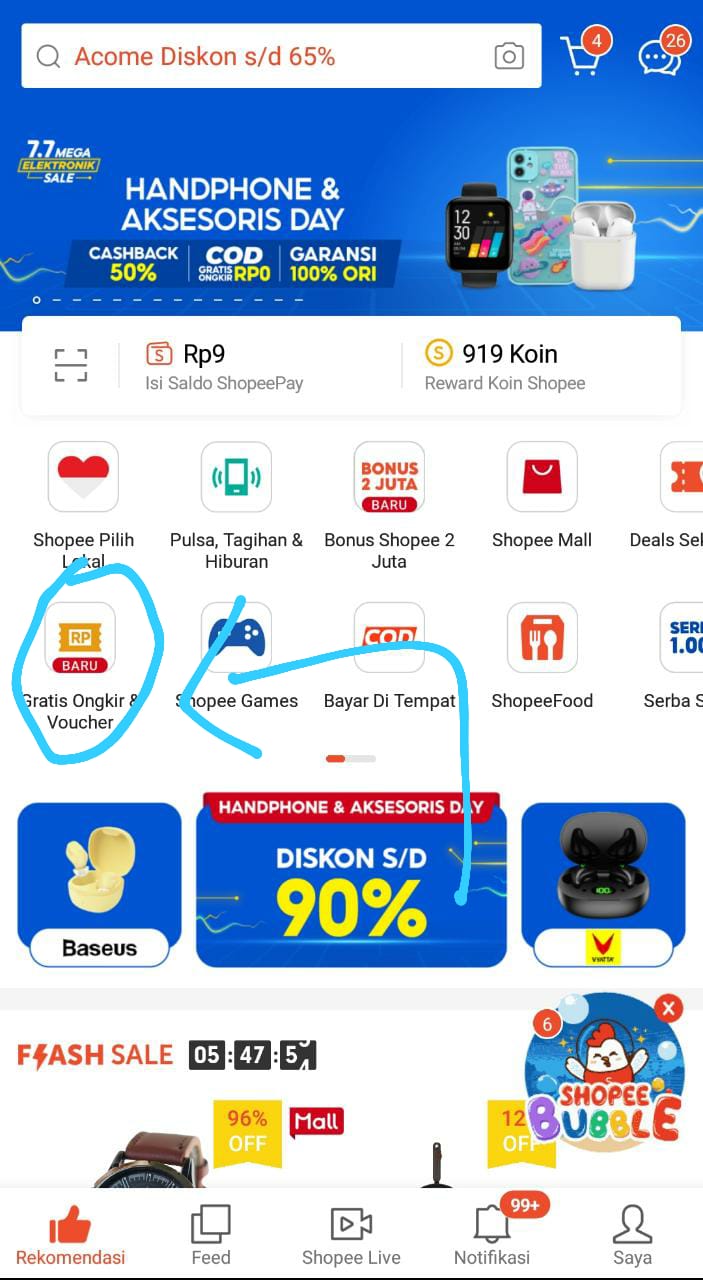
Task: Tap Isi Saldo ShopeePay balance
Action: point(225,366)
